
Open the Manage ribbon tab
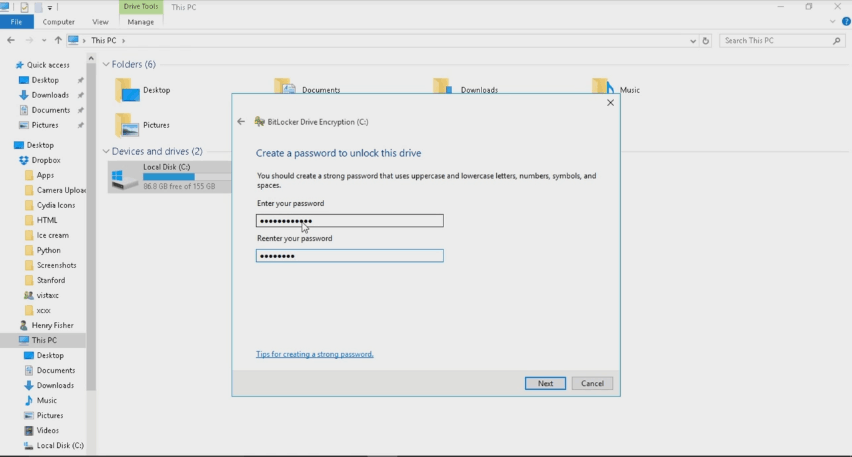click(x=140, y=22)
